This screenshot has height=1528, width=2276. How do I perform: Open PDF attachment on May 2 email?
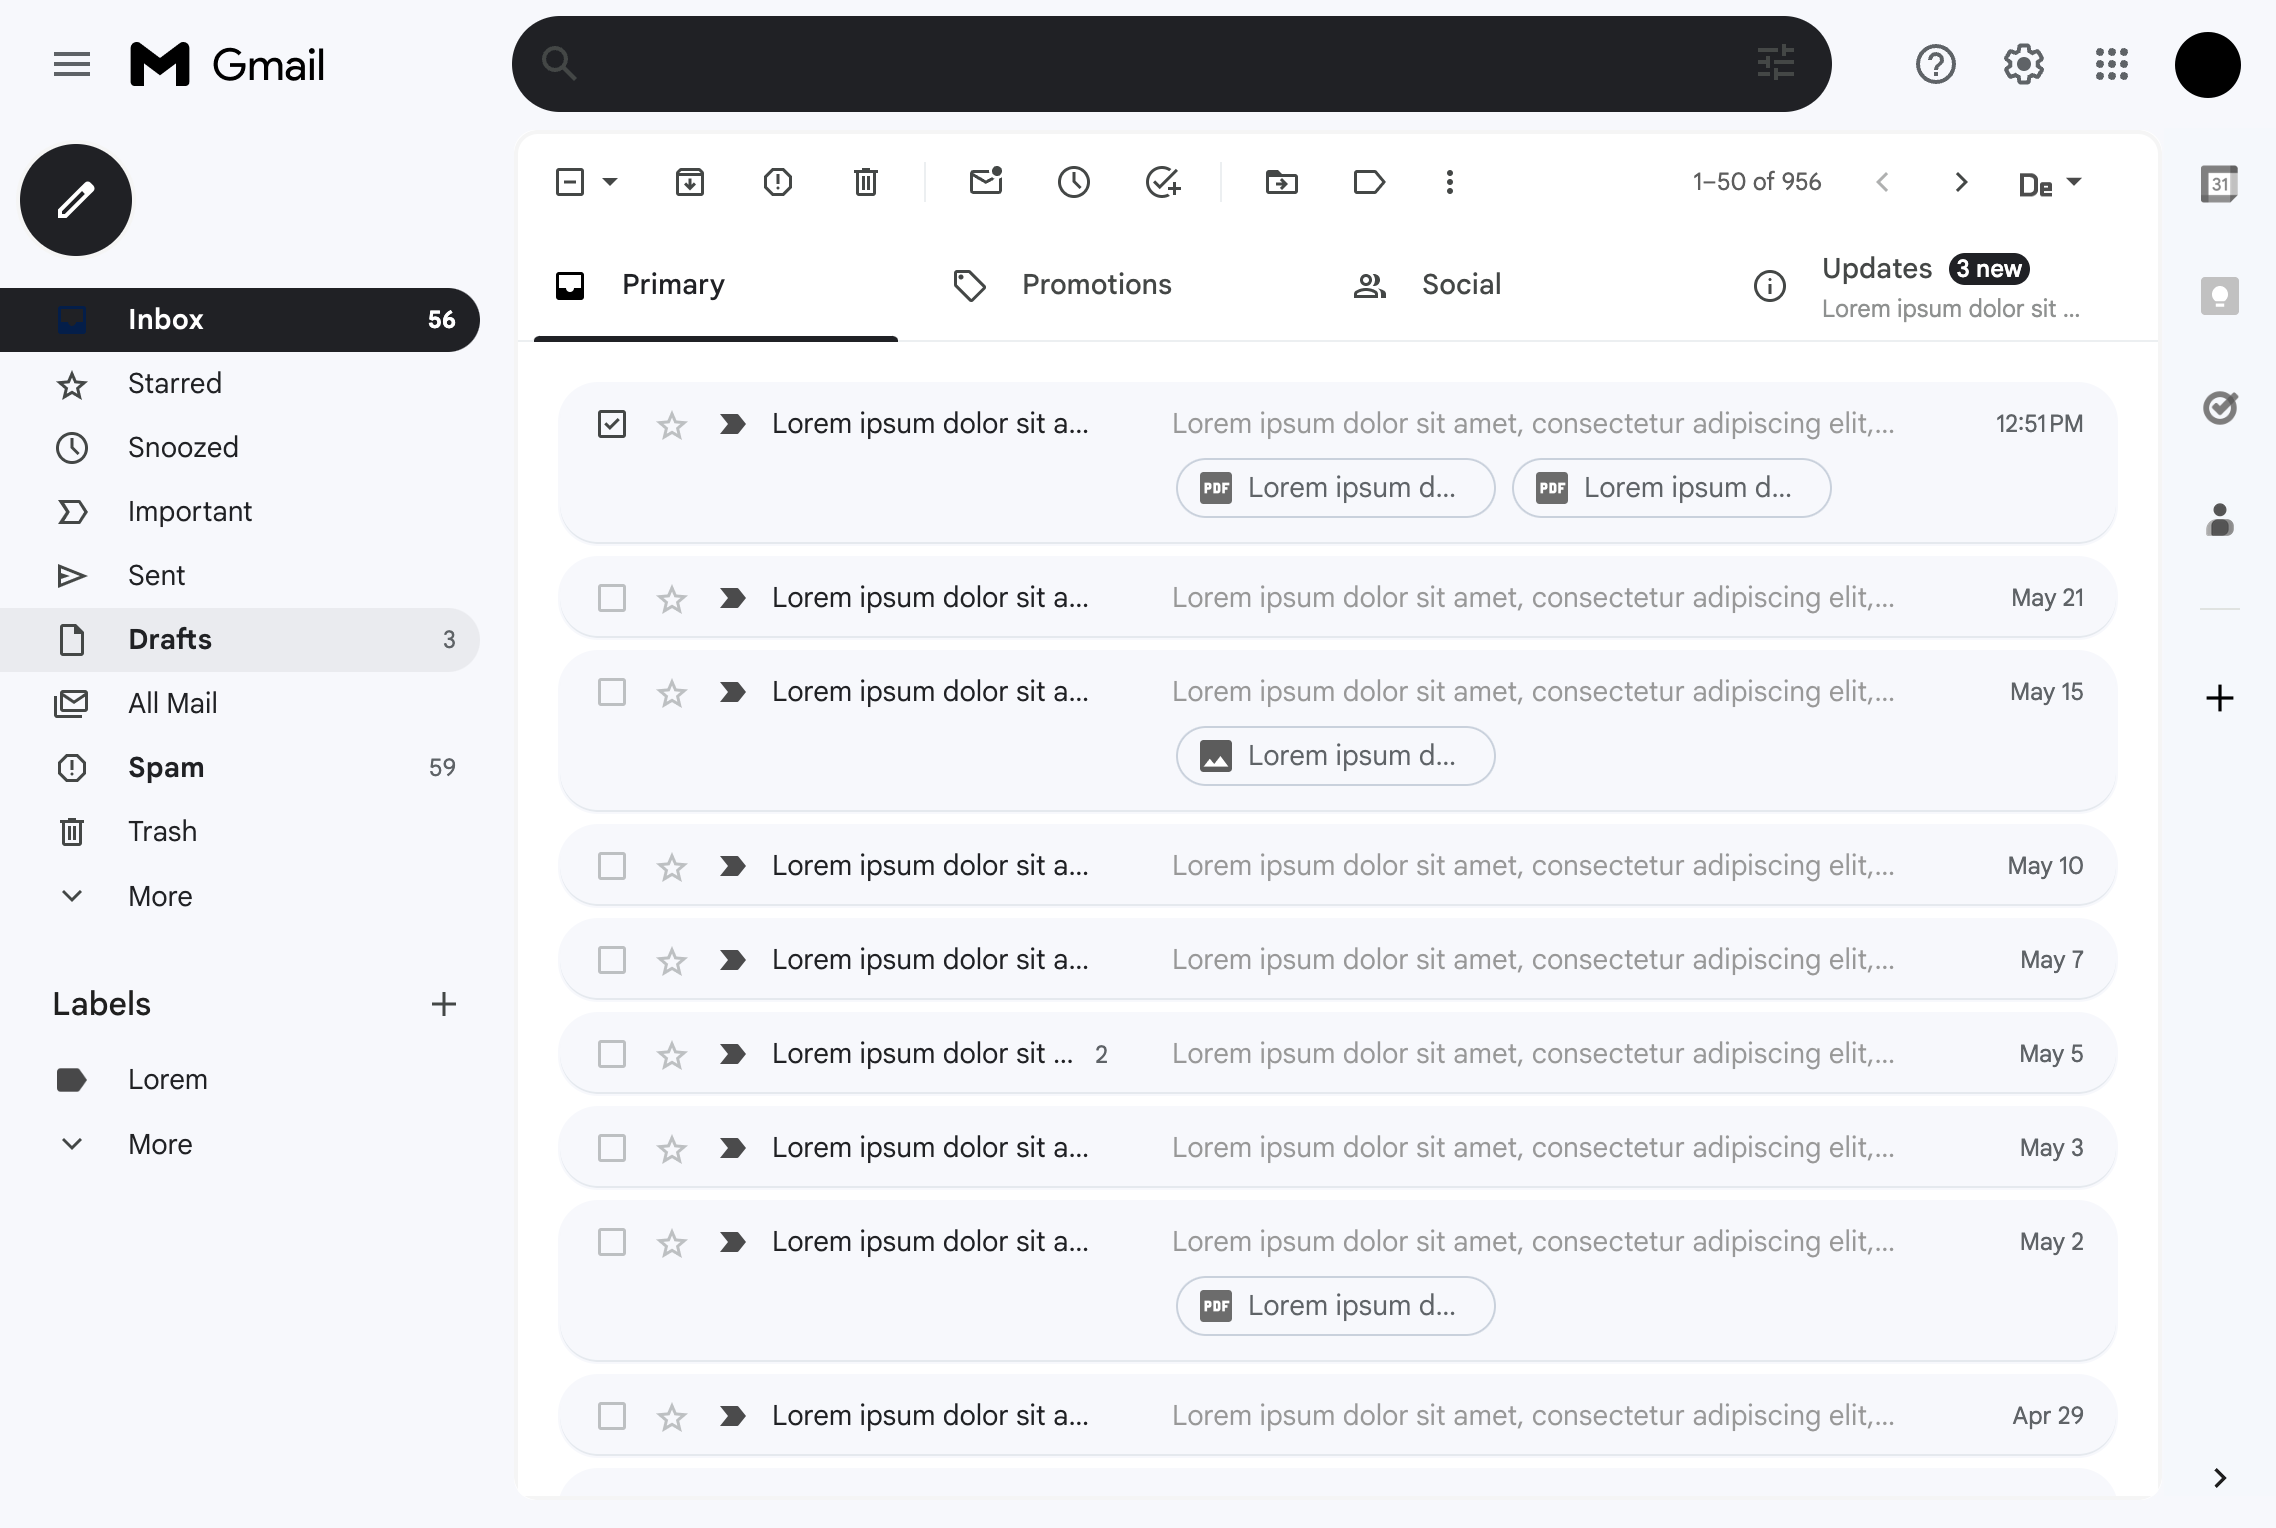(x=1335, y=1305)
